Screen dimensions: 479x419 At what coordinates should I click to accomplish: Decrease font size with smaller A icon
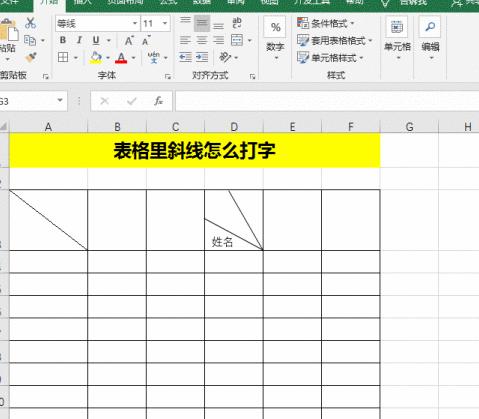coord(146,41)
